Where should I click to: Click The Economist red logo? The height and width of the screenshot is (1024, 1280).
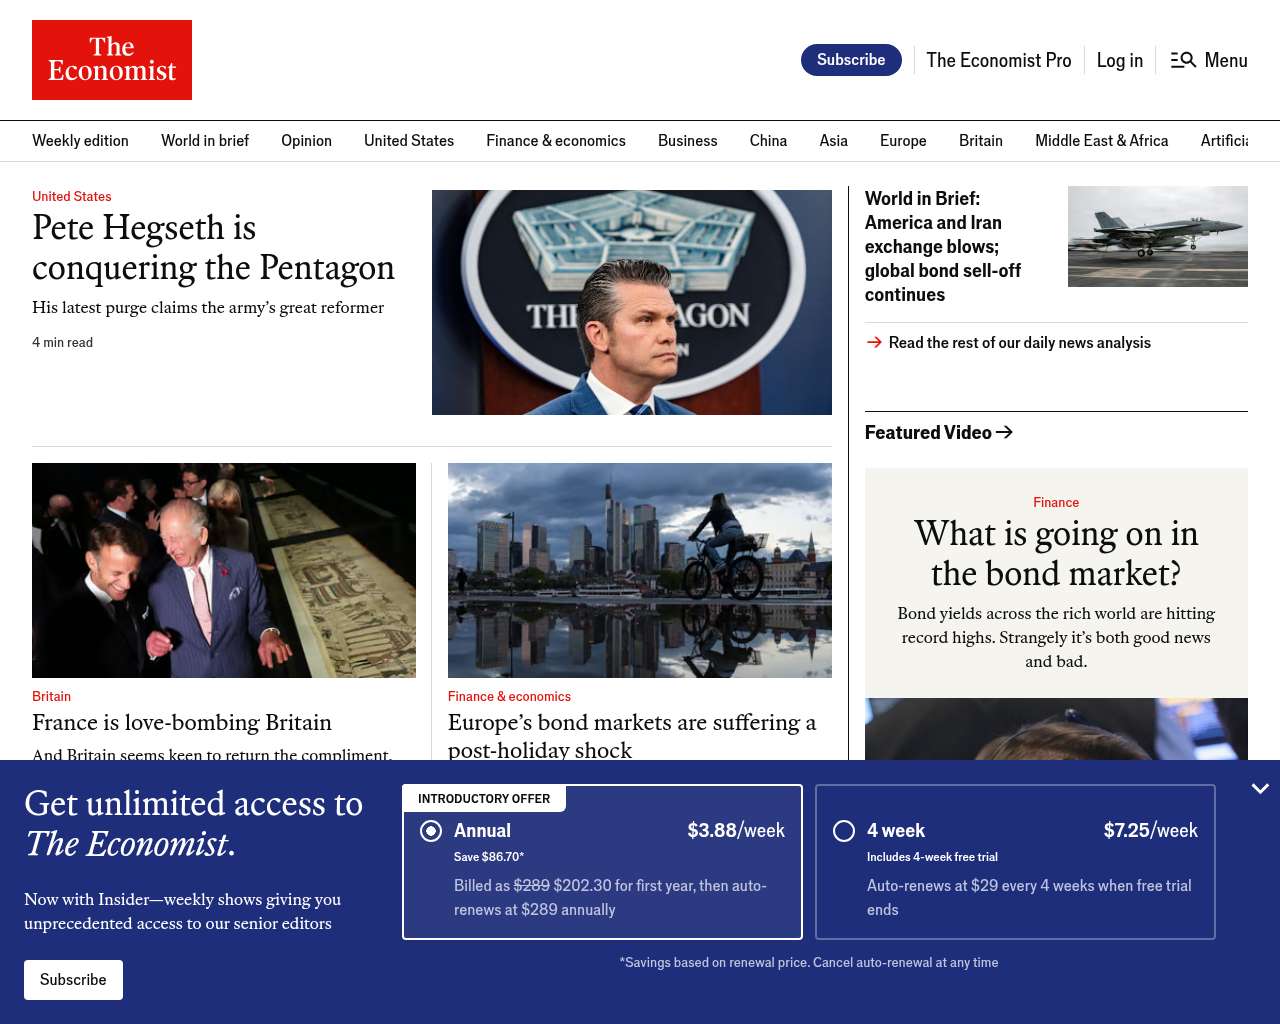point(112,60)
